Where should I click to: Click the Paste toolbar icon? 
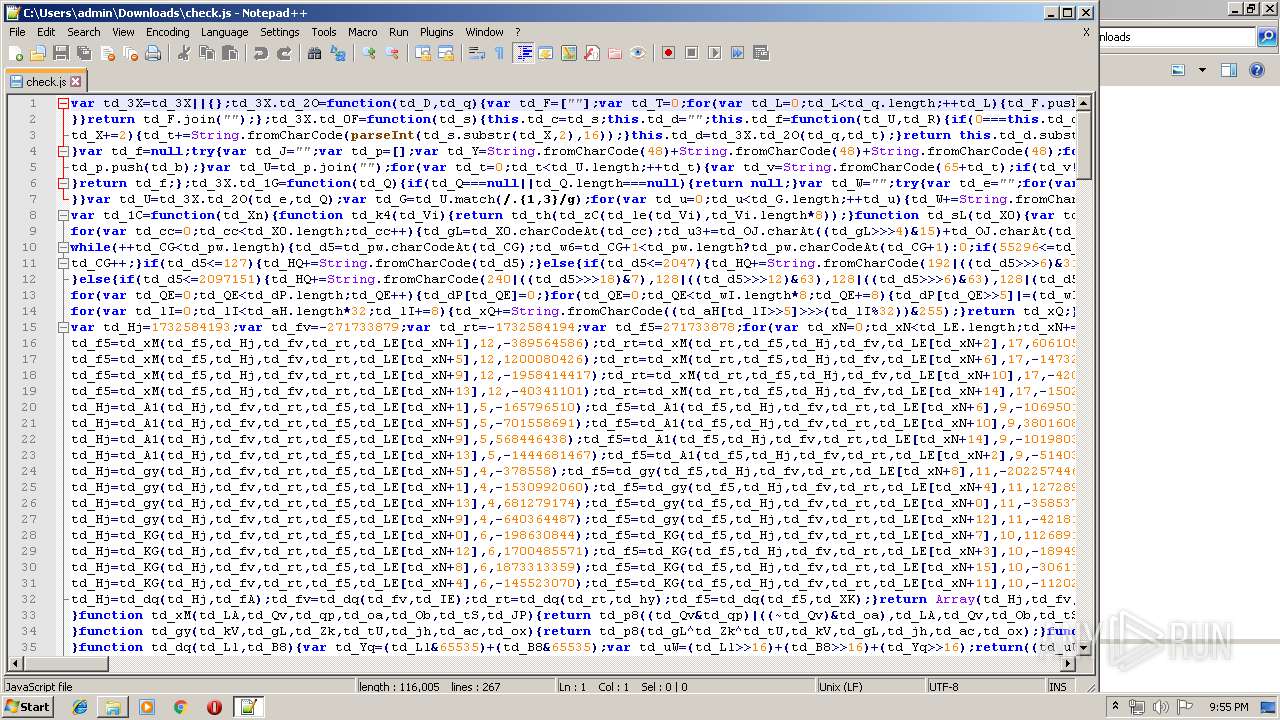[x=230, y=53]
